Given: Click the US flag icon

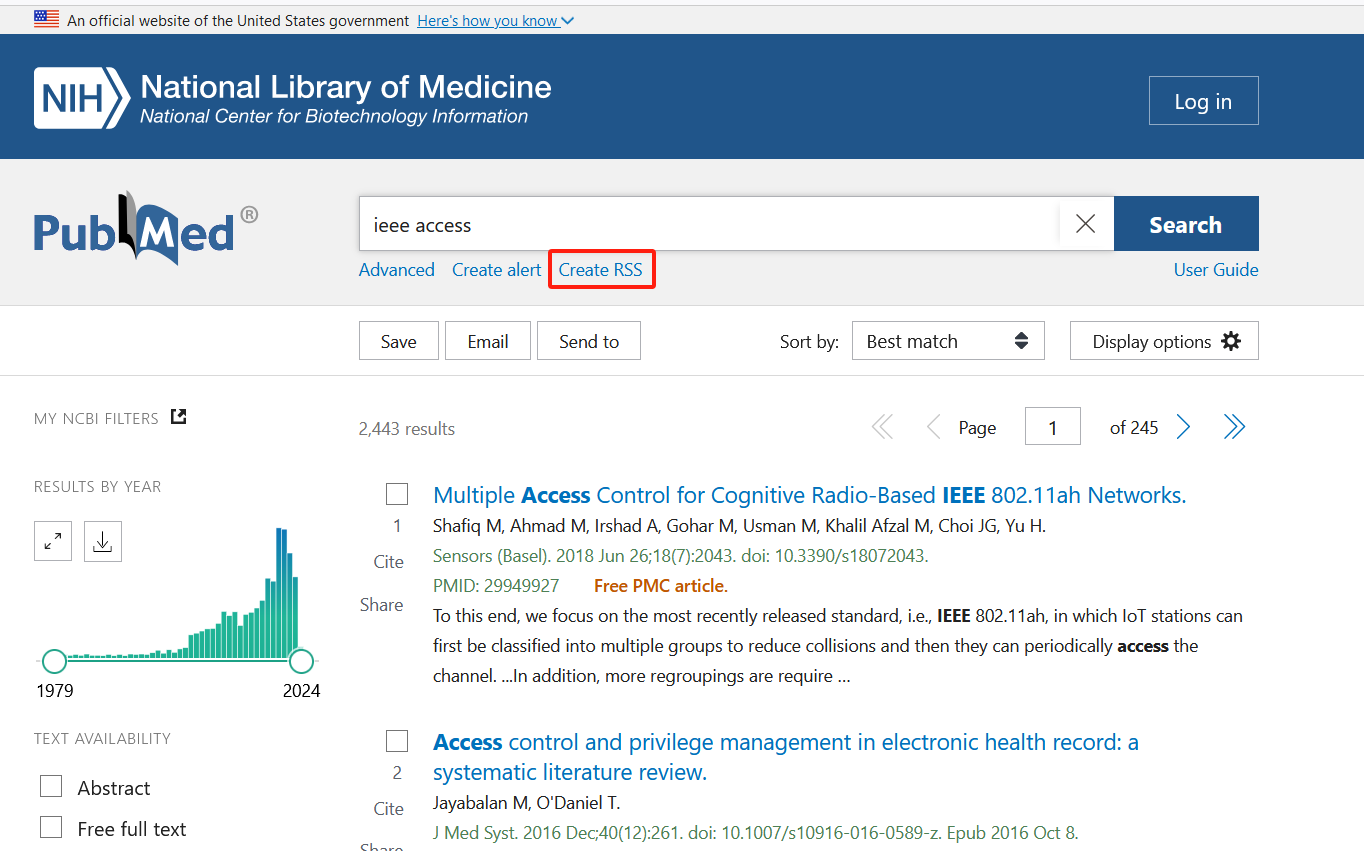Looking at the screenshot, I should coord(46,18).
